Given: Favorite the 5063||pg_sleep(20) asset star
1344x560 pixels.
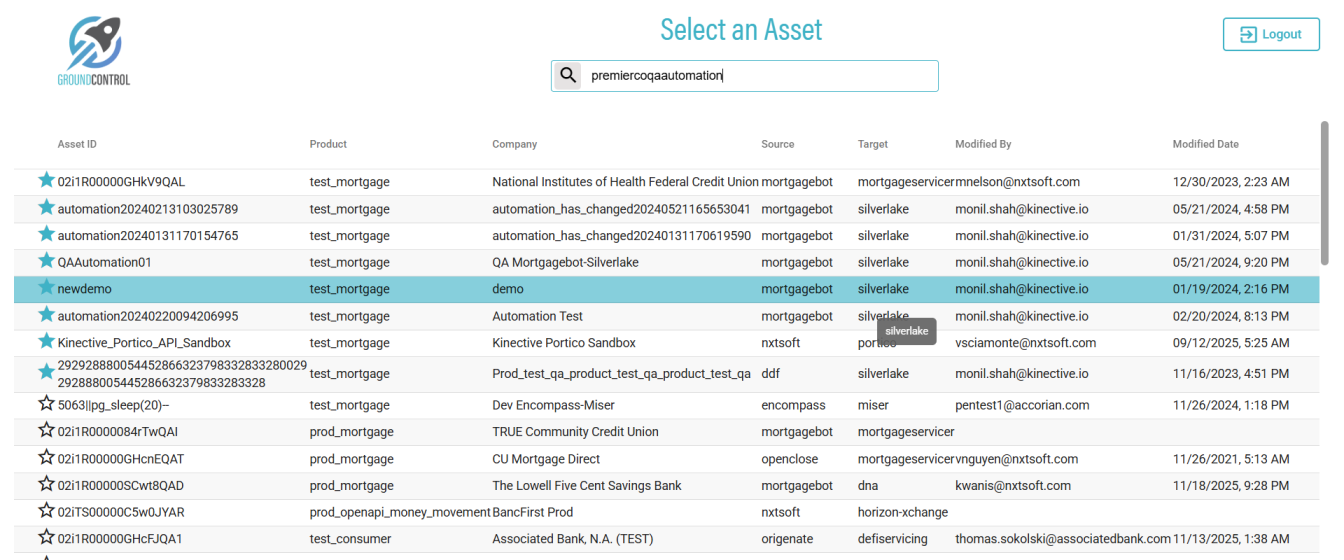Looking at the screenshot, I should tap(46, 404).
